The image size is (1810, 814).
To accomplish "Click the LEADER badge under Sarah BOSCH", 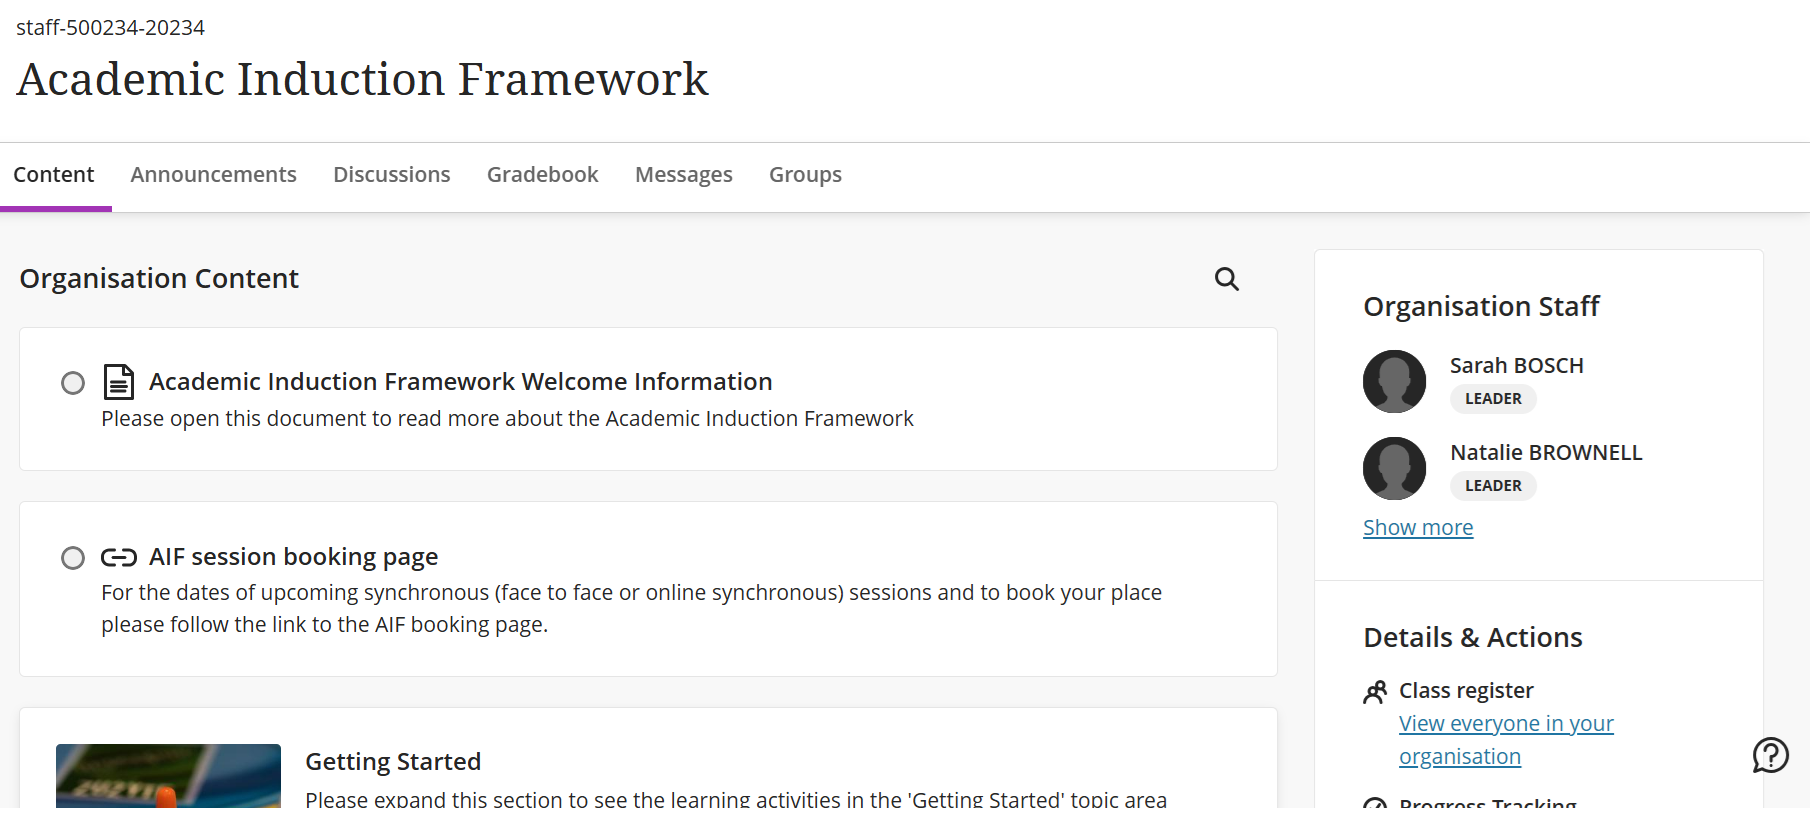I will click(1493, 399).
